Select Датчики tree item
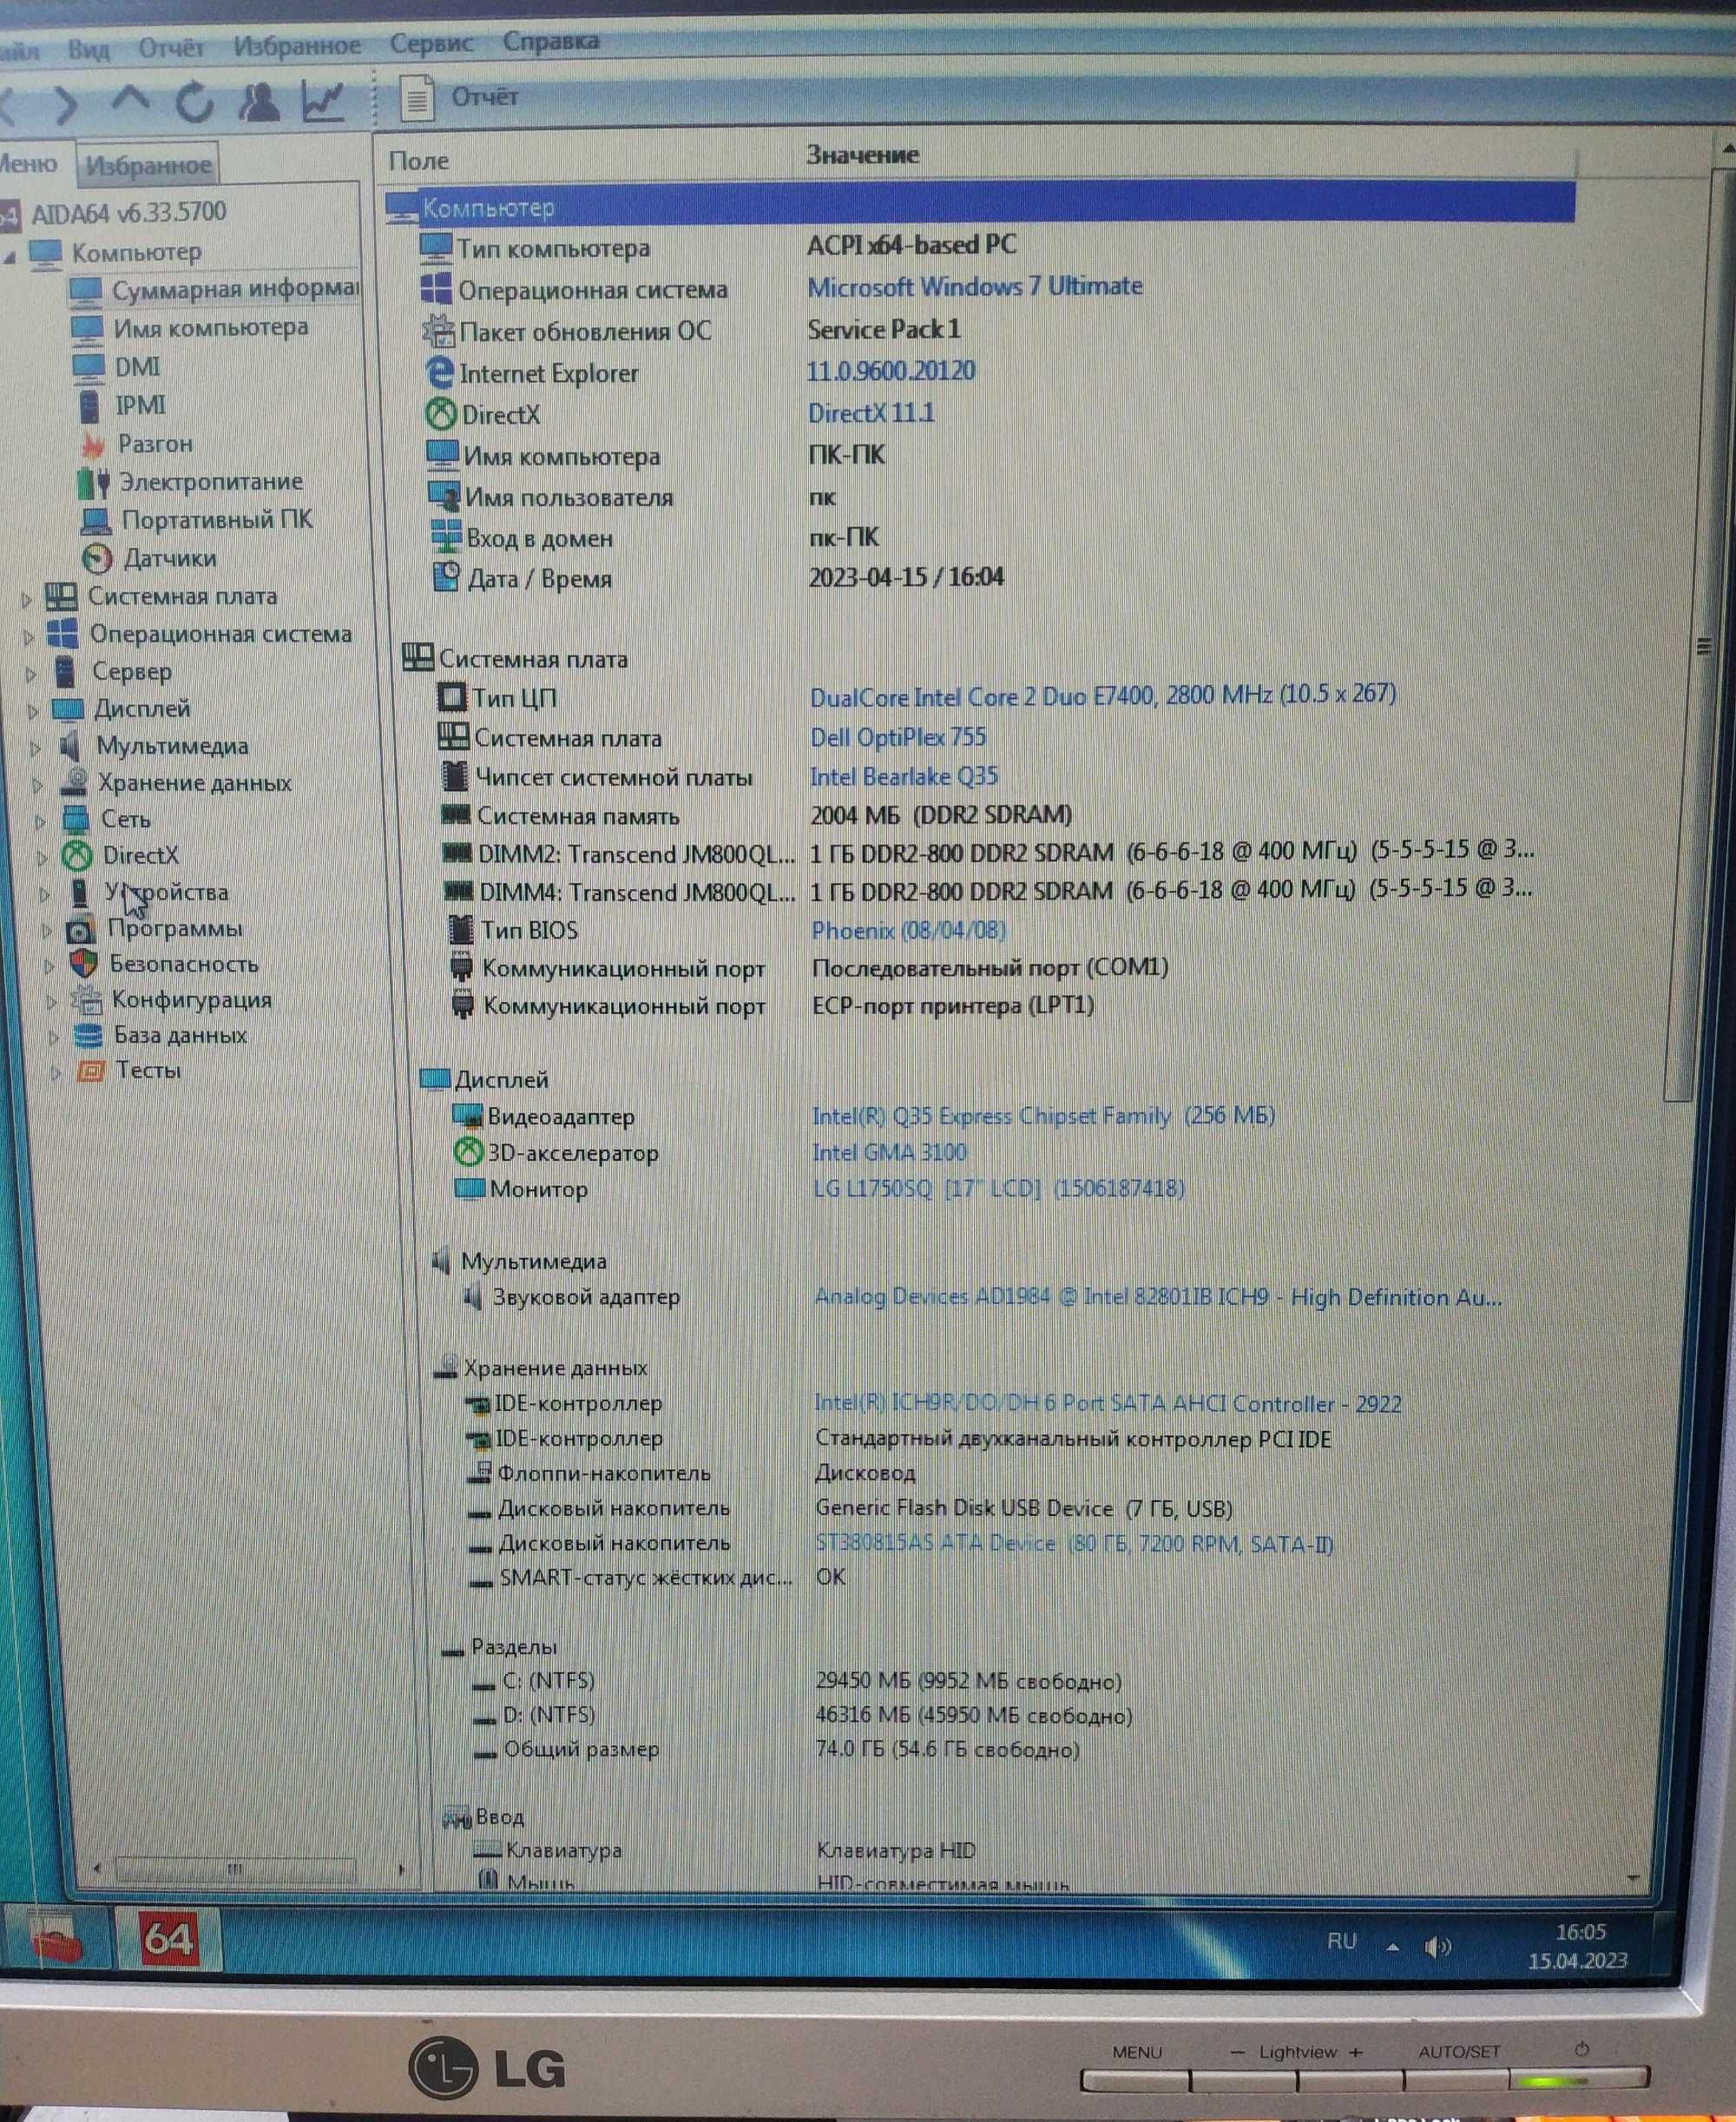1736x2122 pixels. point(170,558)
